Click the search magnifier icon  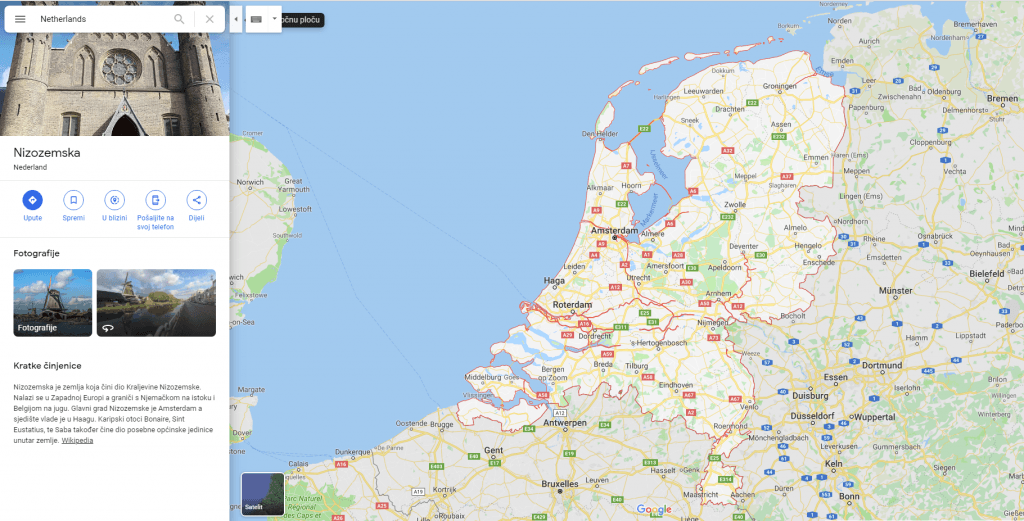pyautogui.click(x=179, y=19)
